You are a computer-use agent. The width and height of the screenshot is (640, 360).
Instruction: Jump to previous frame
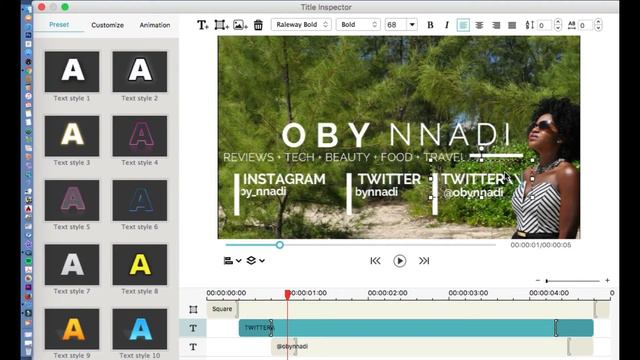pos(375,261)
